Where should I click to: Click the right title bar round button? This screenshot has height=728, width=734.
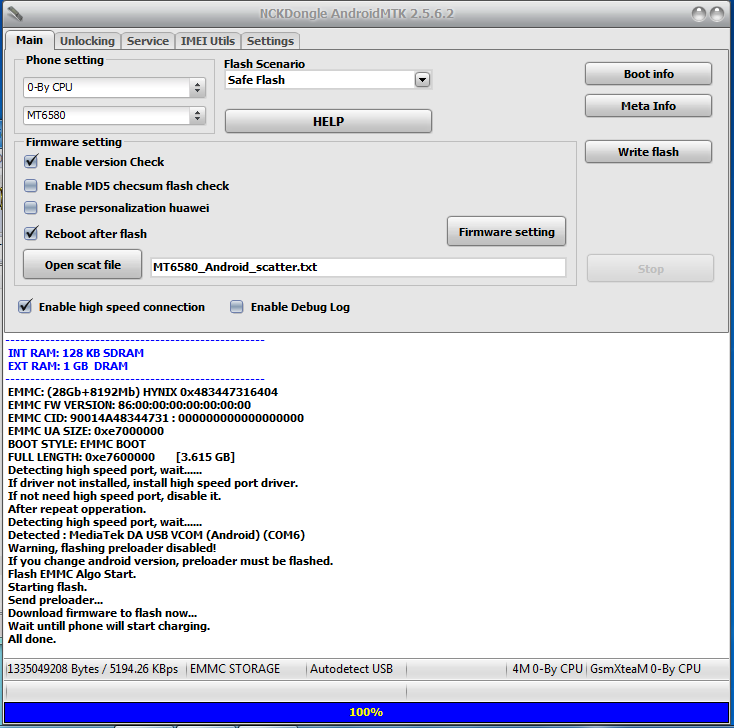point(717,14)
